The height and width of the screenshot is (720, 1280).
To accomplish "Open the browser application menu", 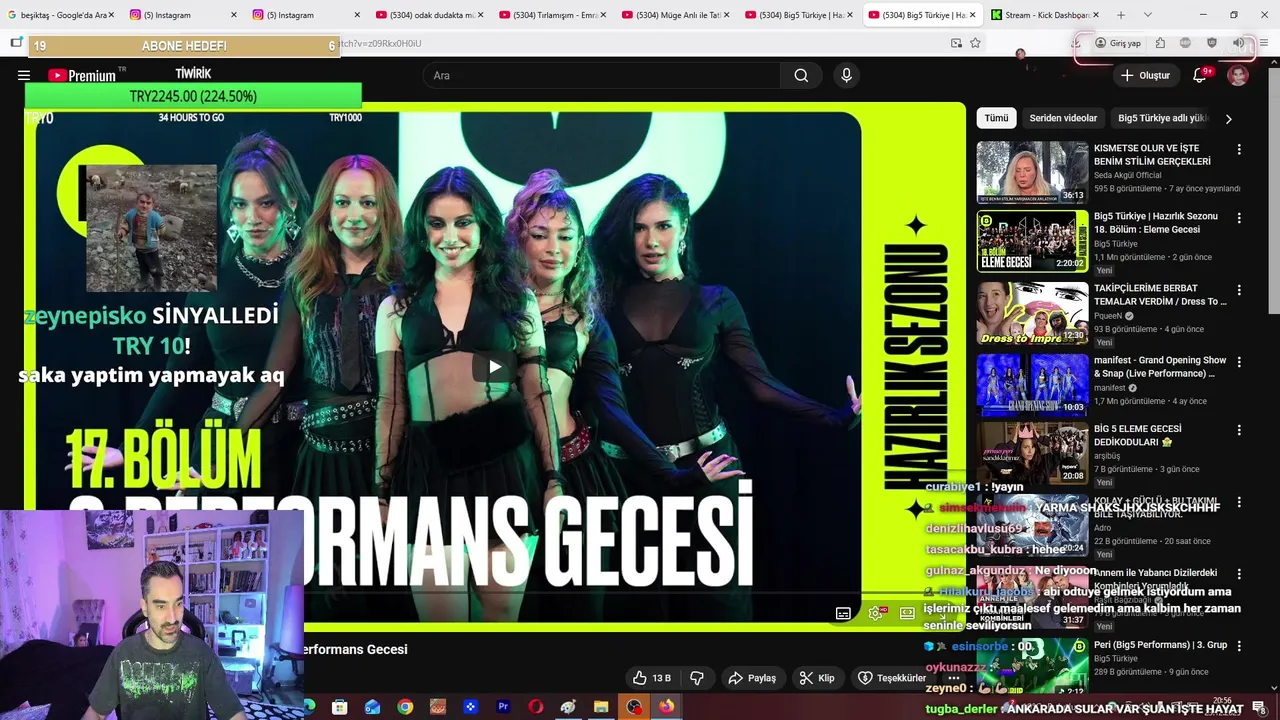I will tap(1264, 43).
